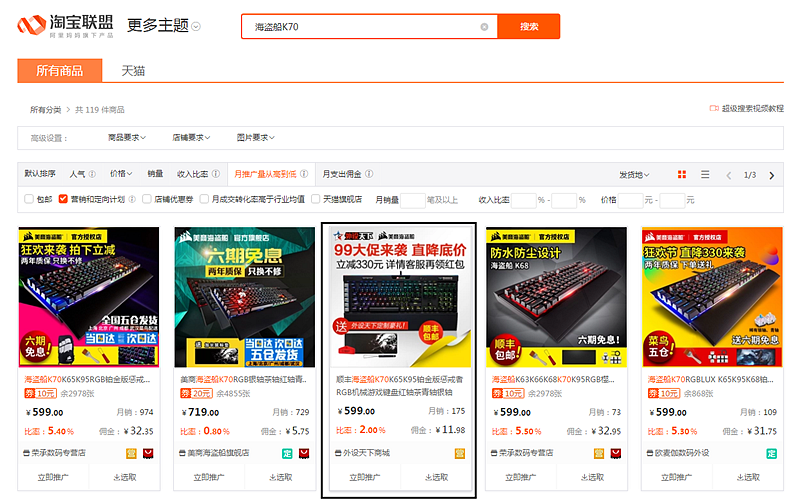Open 99大促来袭 product thumbnail
The image size is (800, 500).
point(401,297)
